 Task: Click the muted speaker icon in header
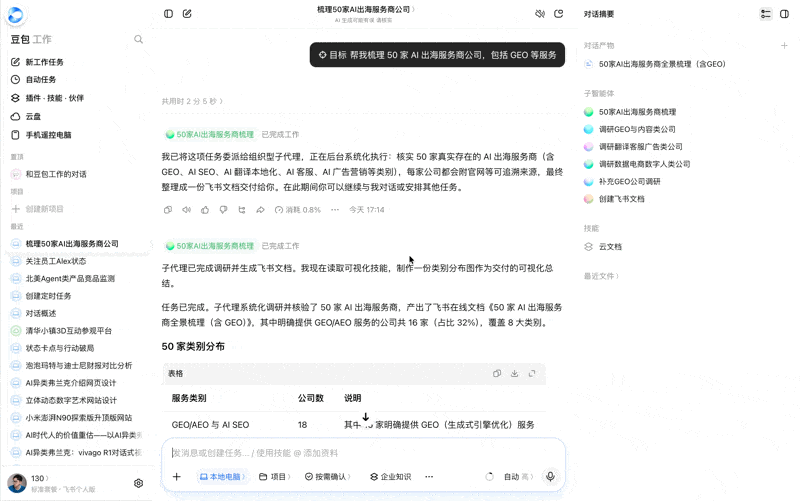click(x=540, y=14)
